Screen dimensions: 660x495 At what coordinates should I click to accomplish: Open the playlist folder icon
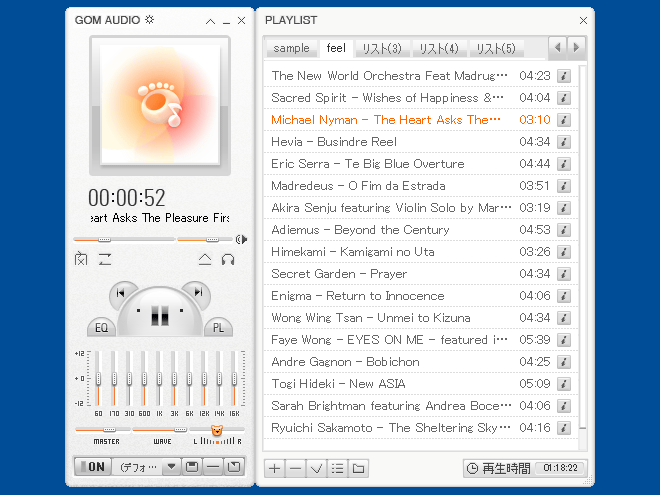(x=358, y=468)
